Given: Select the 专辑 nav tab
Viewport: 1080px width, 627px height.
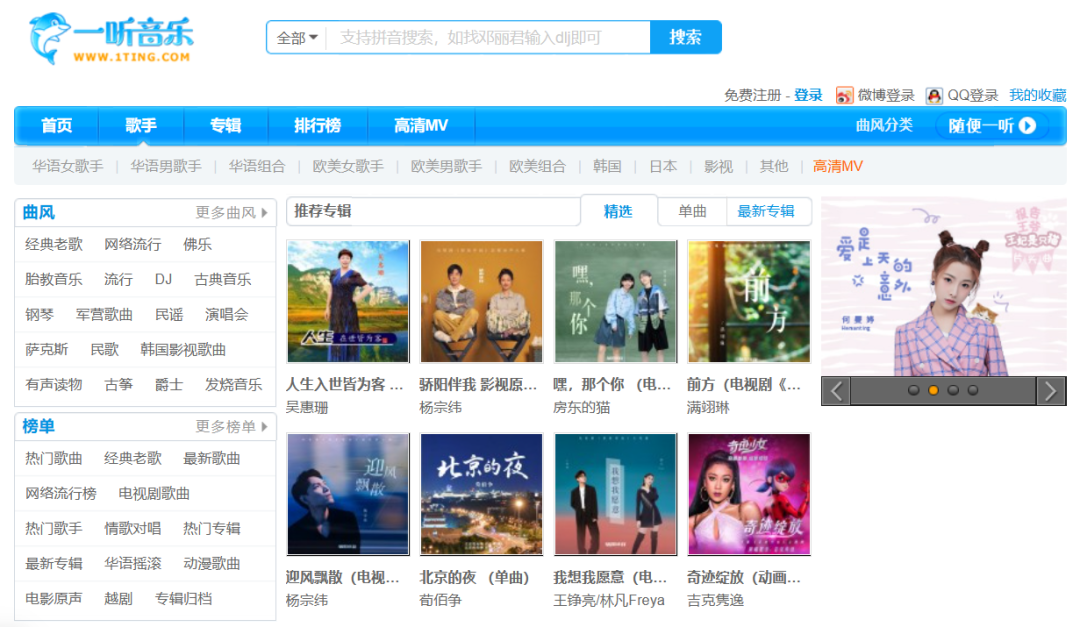Looking at the screenshot, I should tap(226, 125).
